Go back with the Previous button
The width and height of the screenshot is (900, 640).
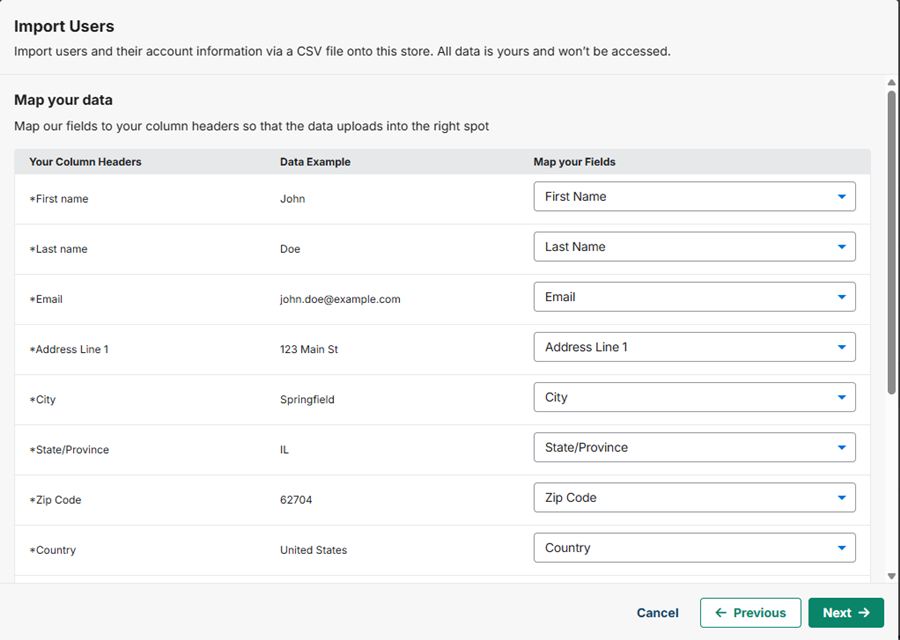750,613
